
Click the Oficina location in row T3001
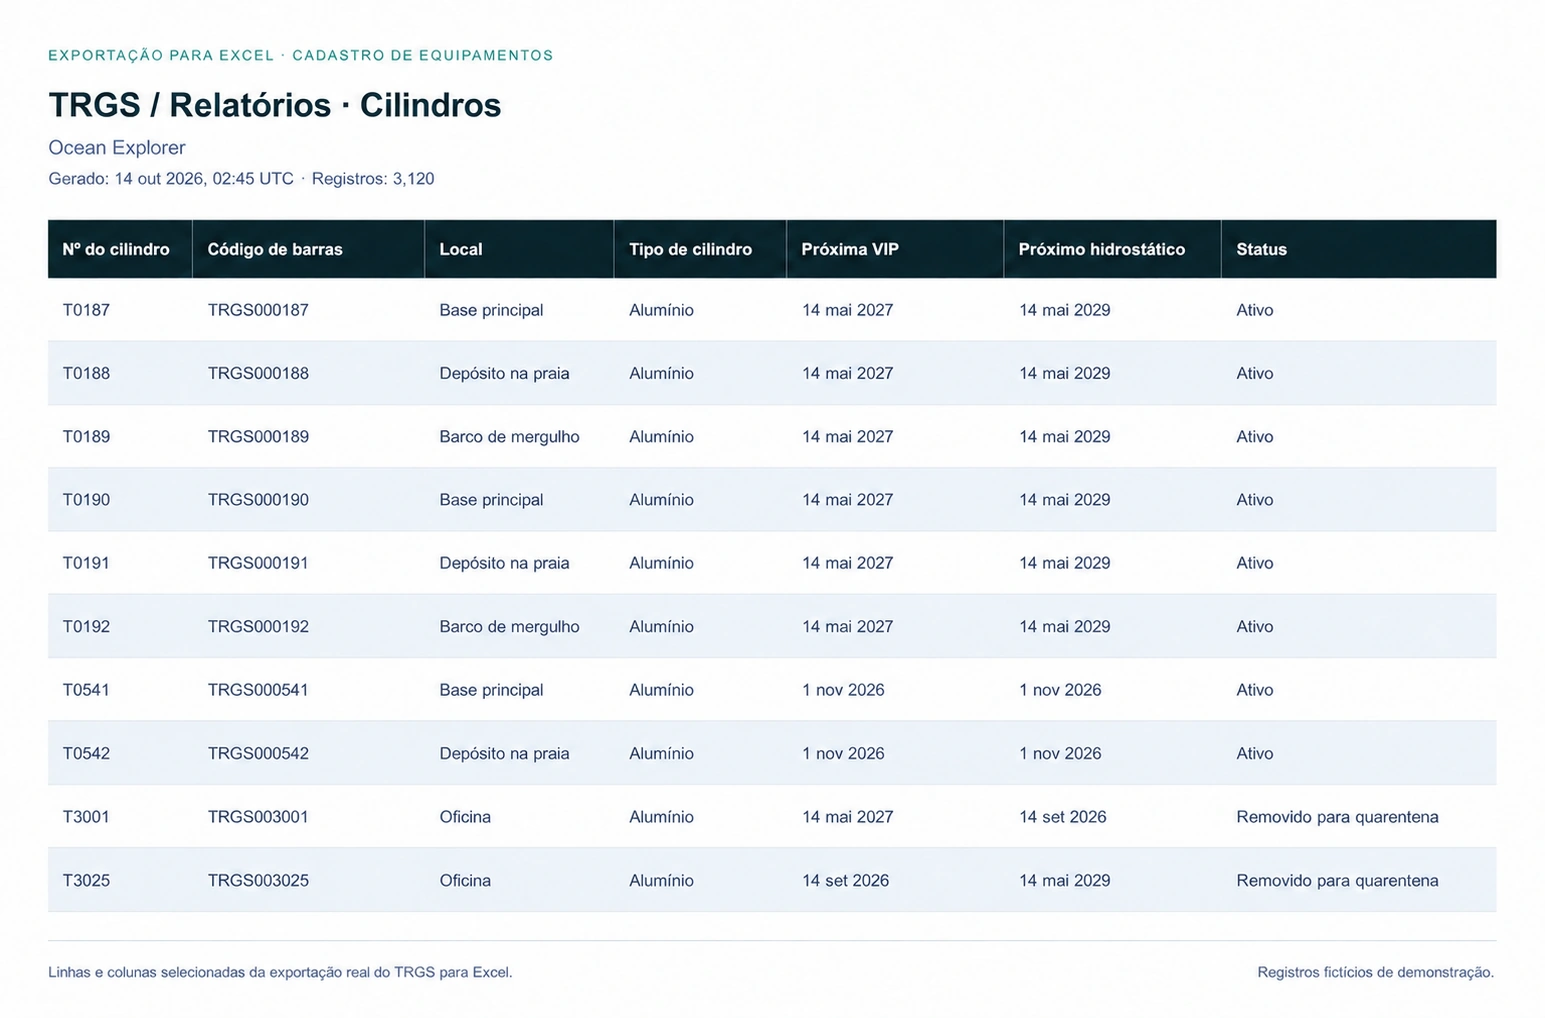pos(465,817)
